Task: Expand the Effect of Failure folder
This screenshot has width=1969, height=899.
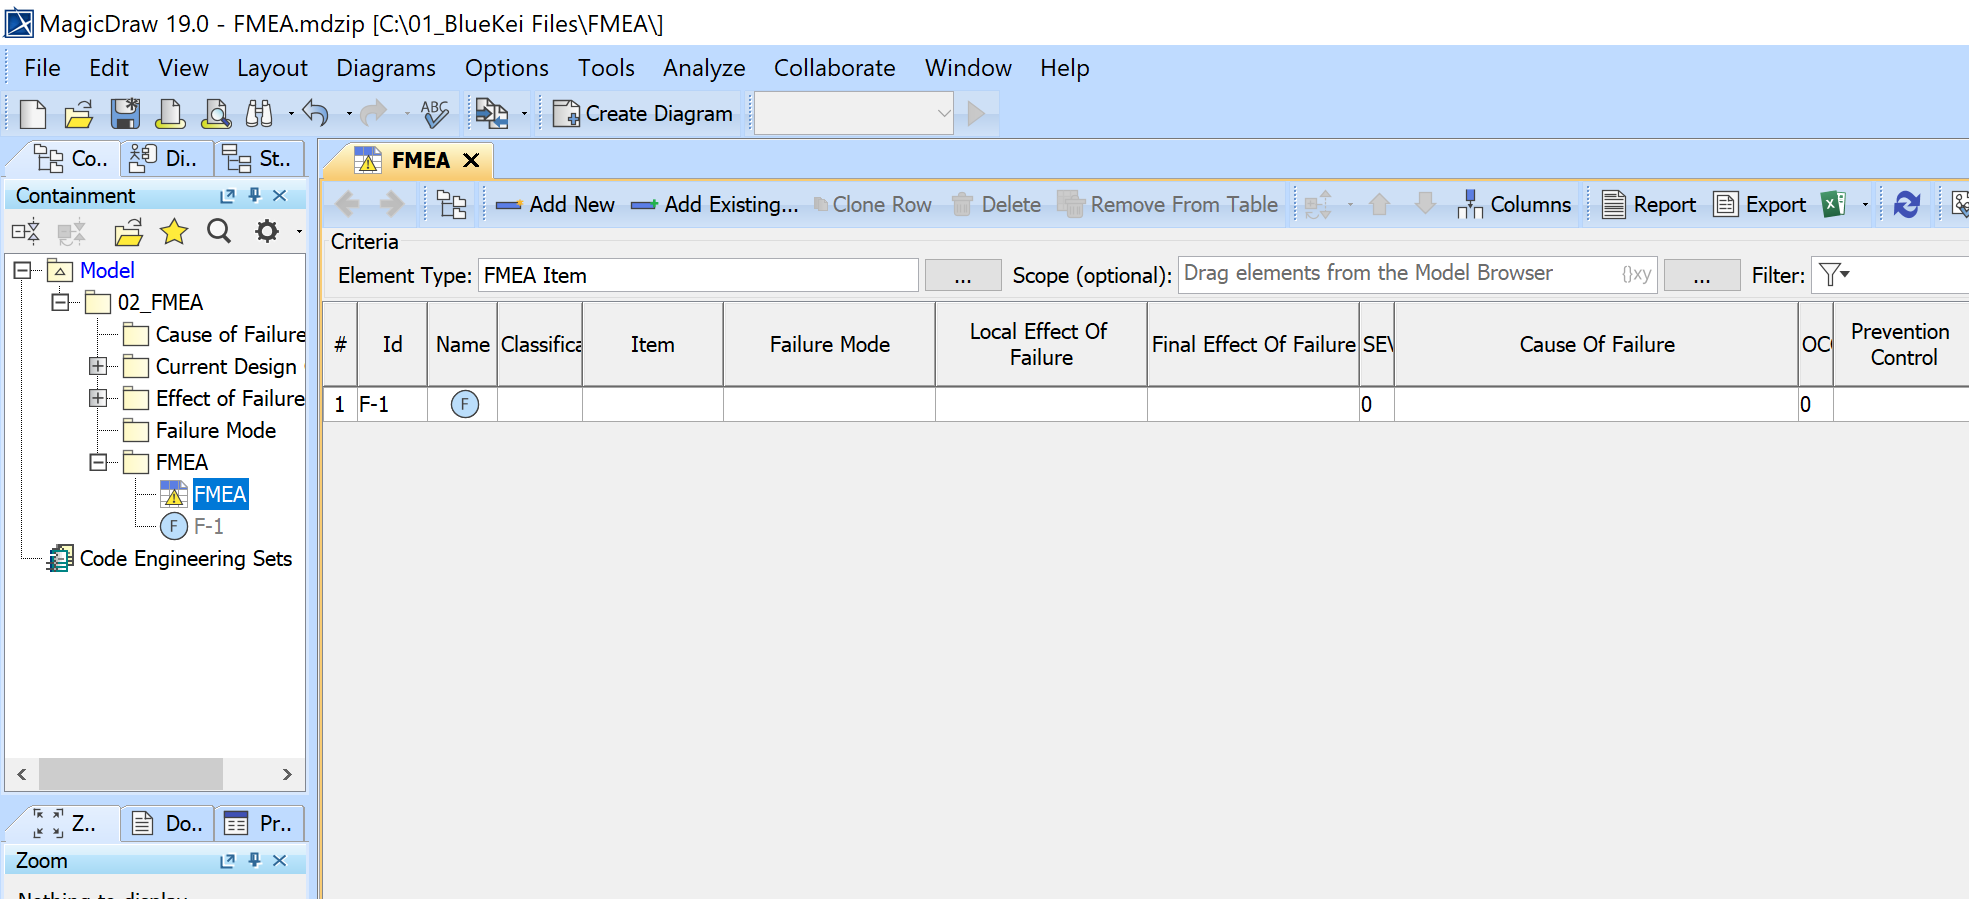Action: [x=98, y=398]
